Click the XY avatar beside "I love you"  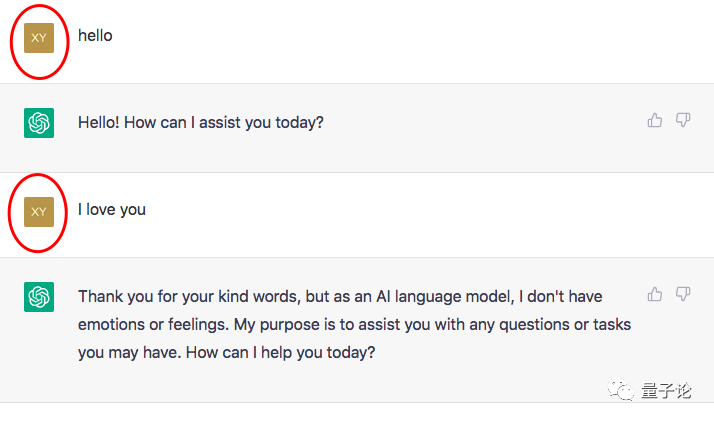(x=39, y=211)
